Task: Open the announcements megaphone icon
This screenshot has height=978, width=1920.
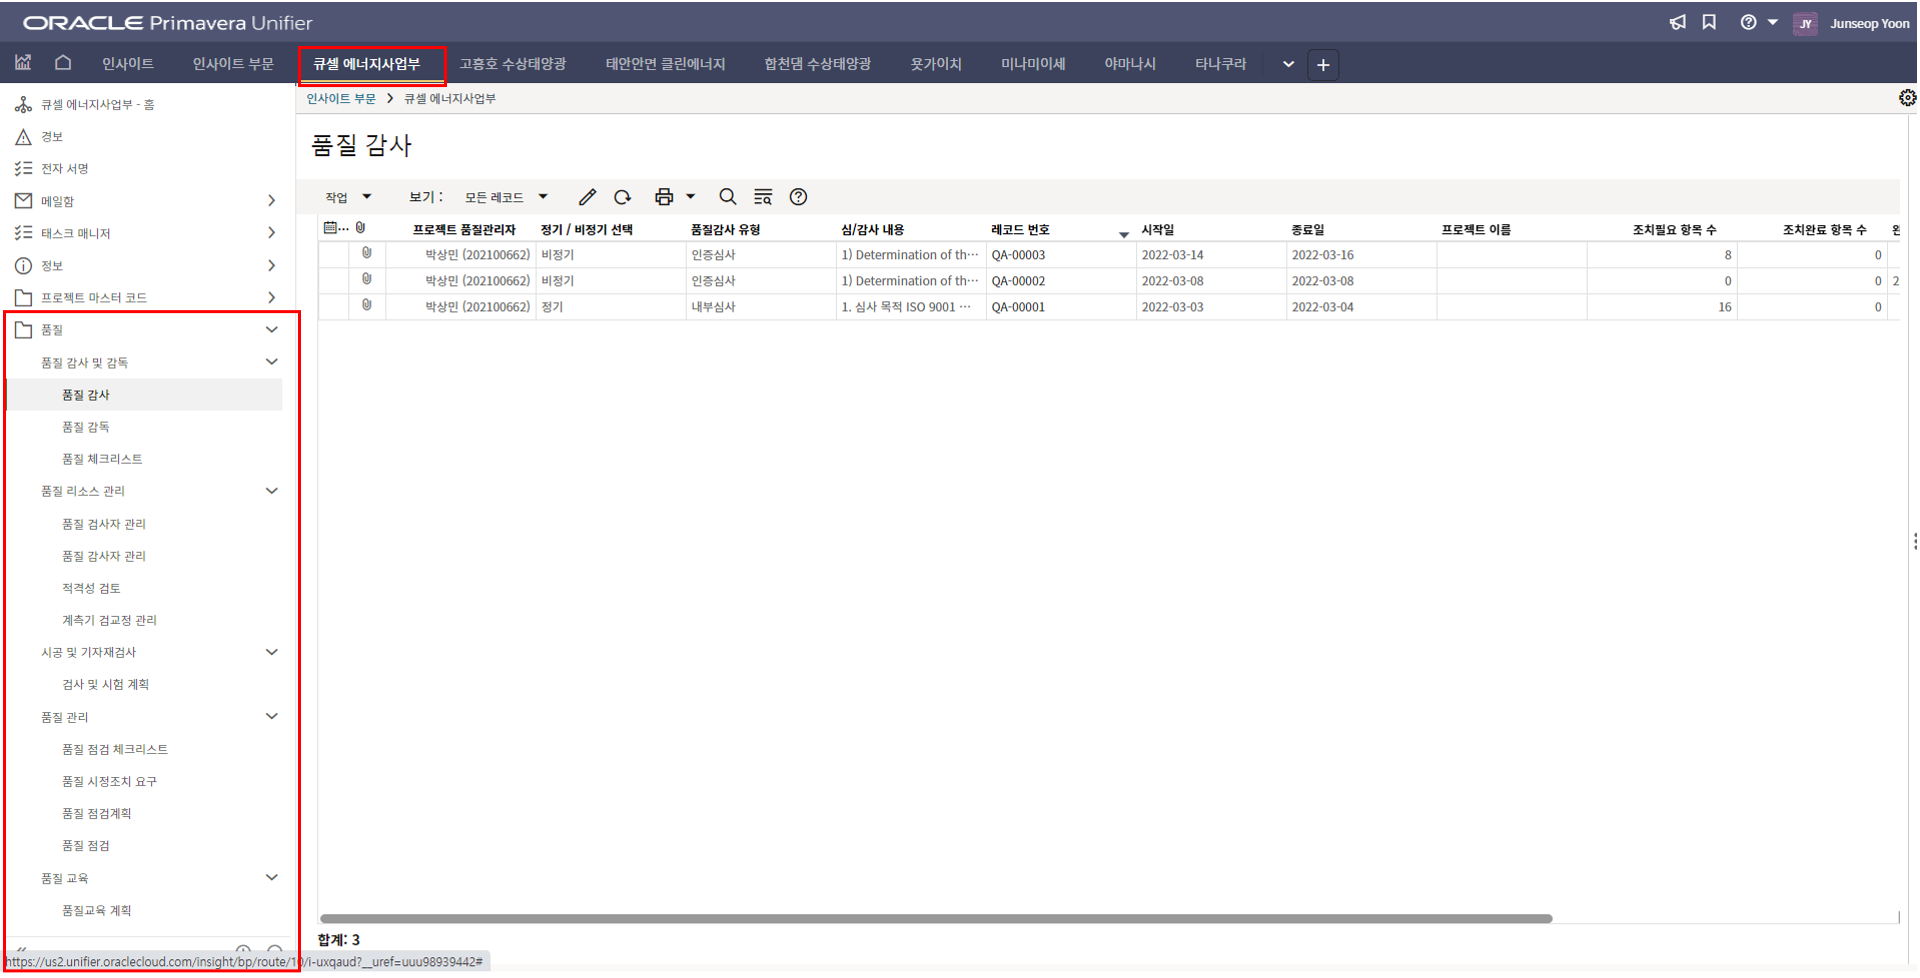Action: tap(1677, 22)
